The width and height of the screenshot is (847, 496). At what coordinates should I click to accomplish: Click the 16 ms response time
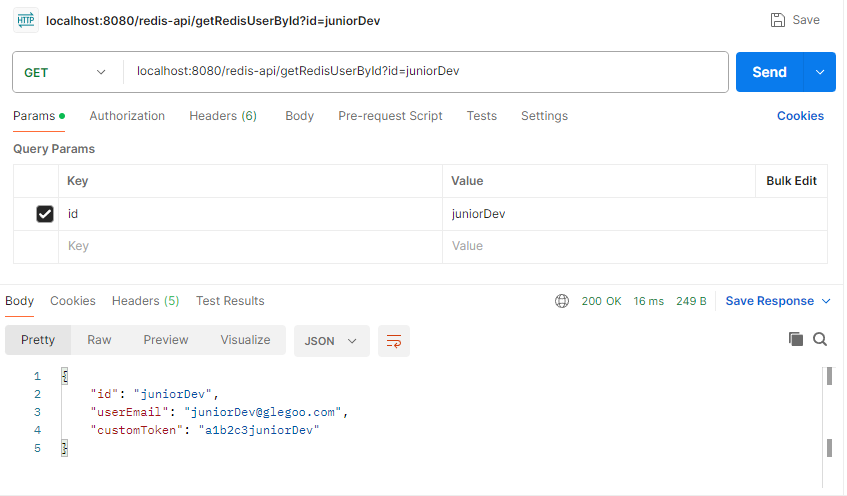pyautogui.click(x=649, y=301)
